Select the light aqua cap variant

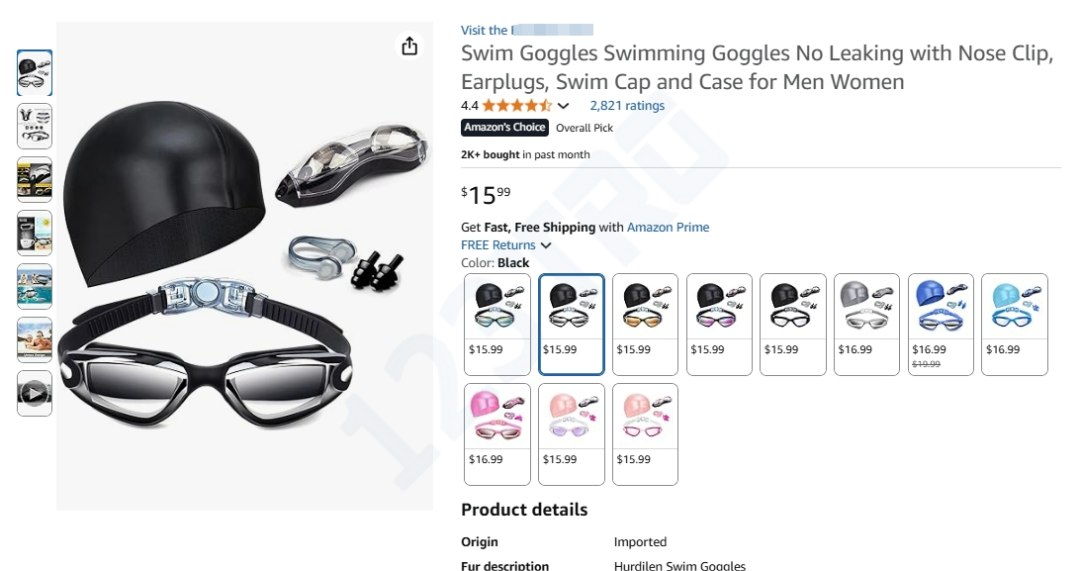point(1015,324)
